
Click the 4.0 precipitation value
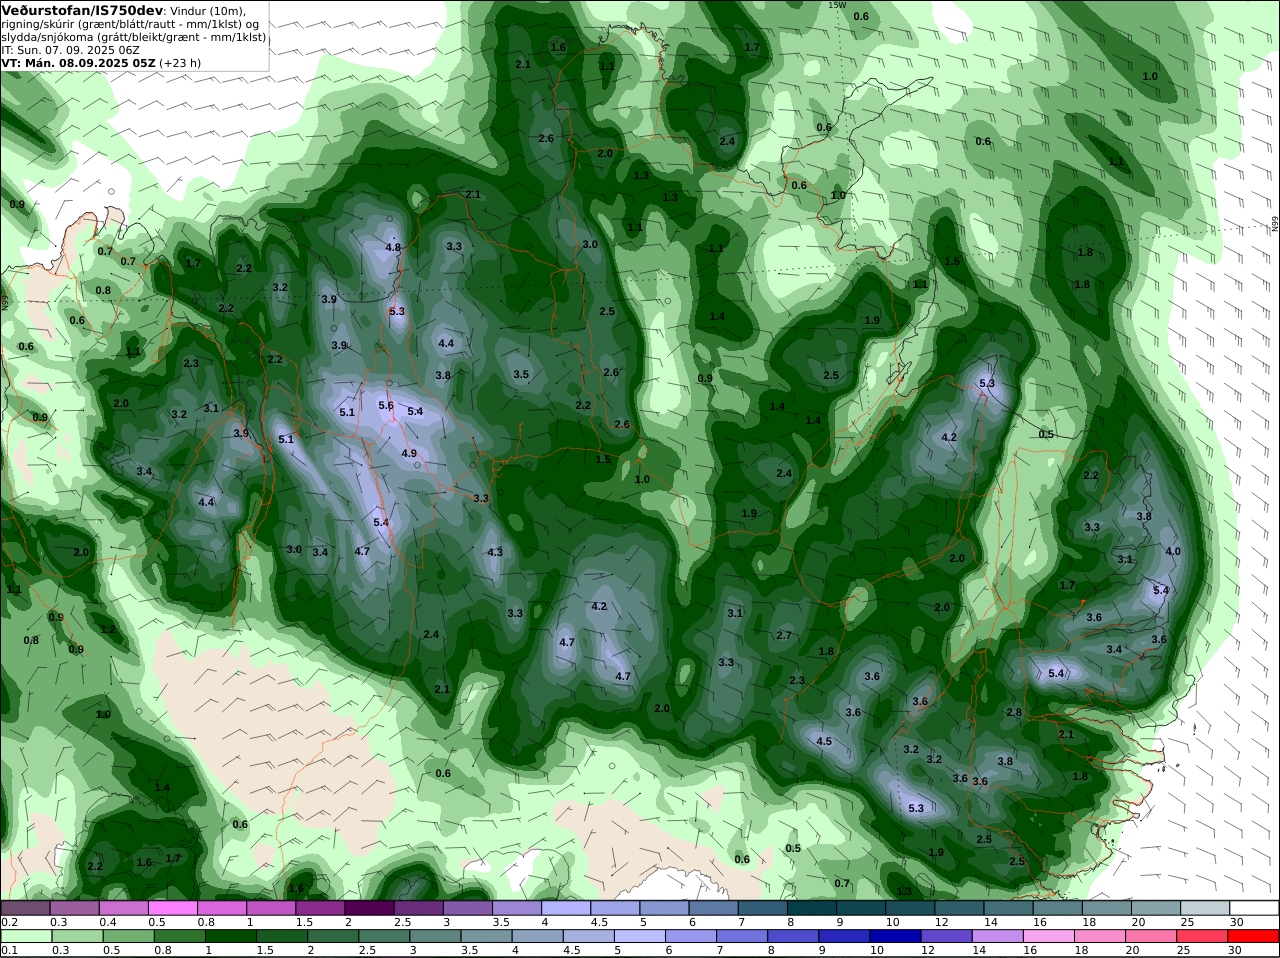coord(1173,552)
